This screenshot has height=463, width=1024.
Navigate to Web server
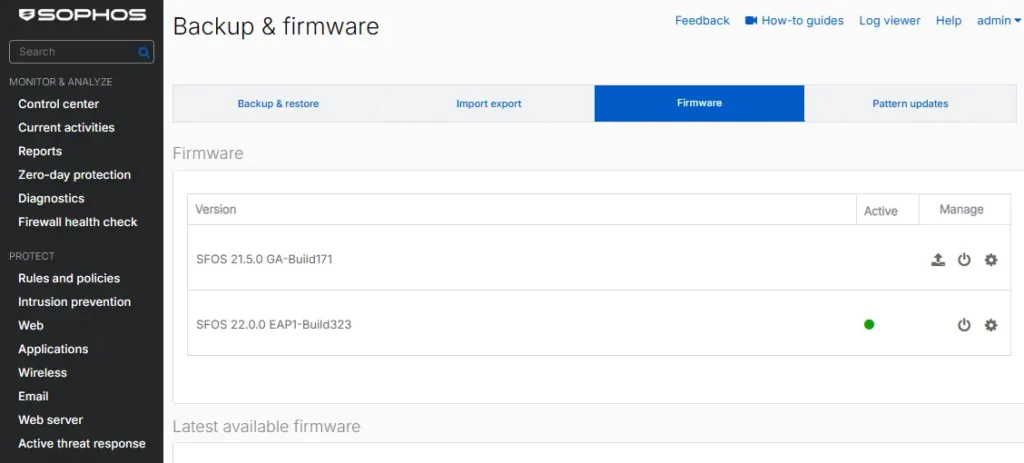[50, 420]
